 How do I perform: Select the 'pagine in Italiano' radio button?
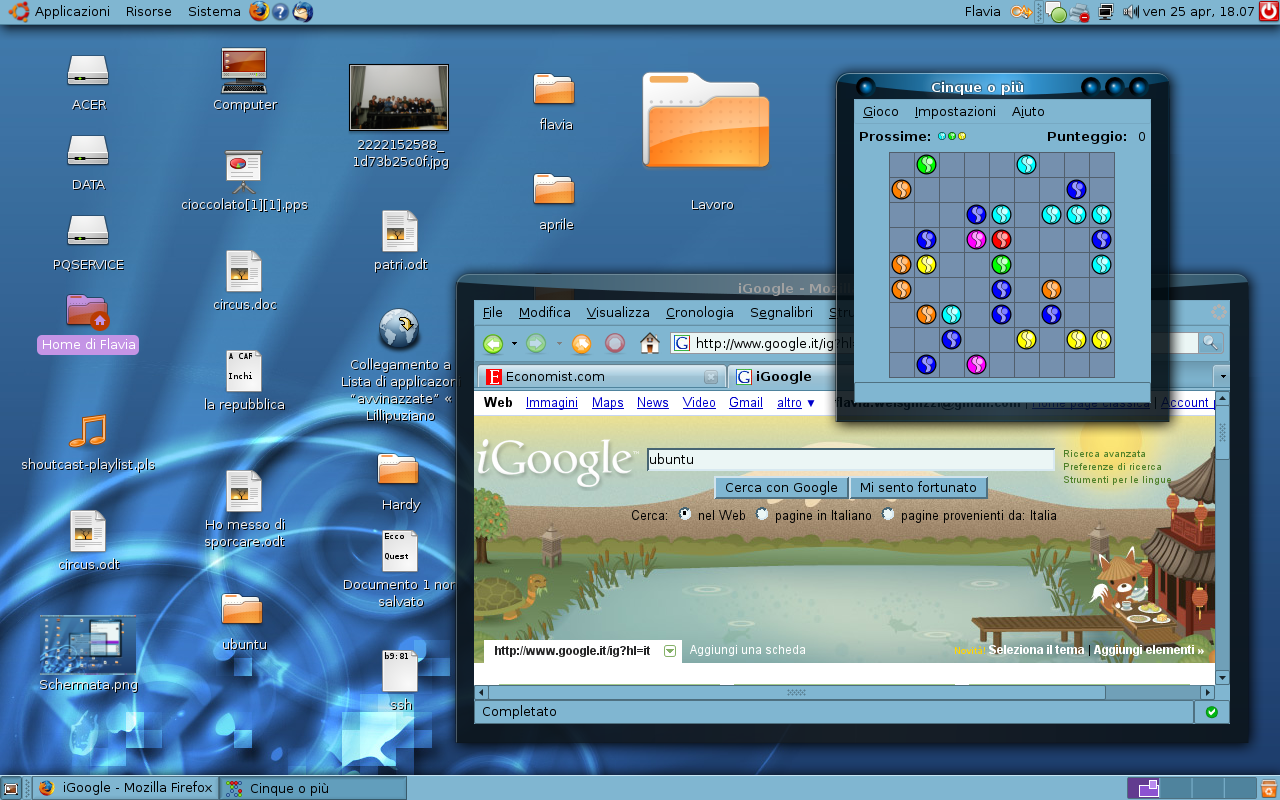(x=762, y=515)
